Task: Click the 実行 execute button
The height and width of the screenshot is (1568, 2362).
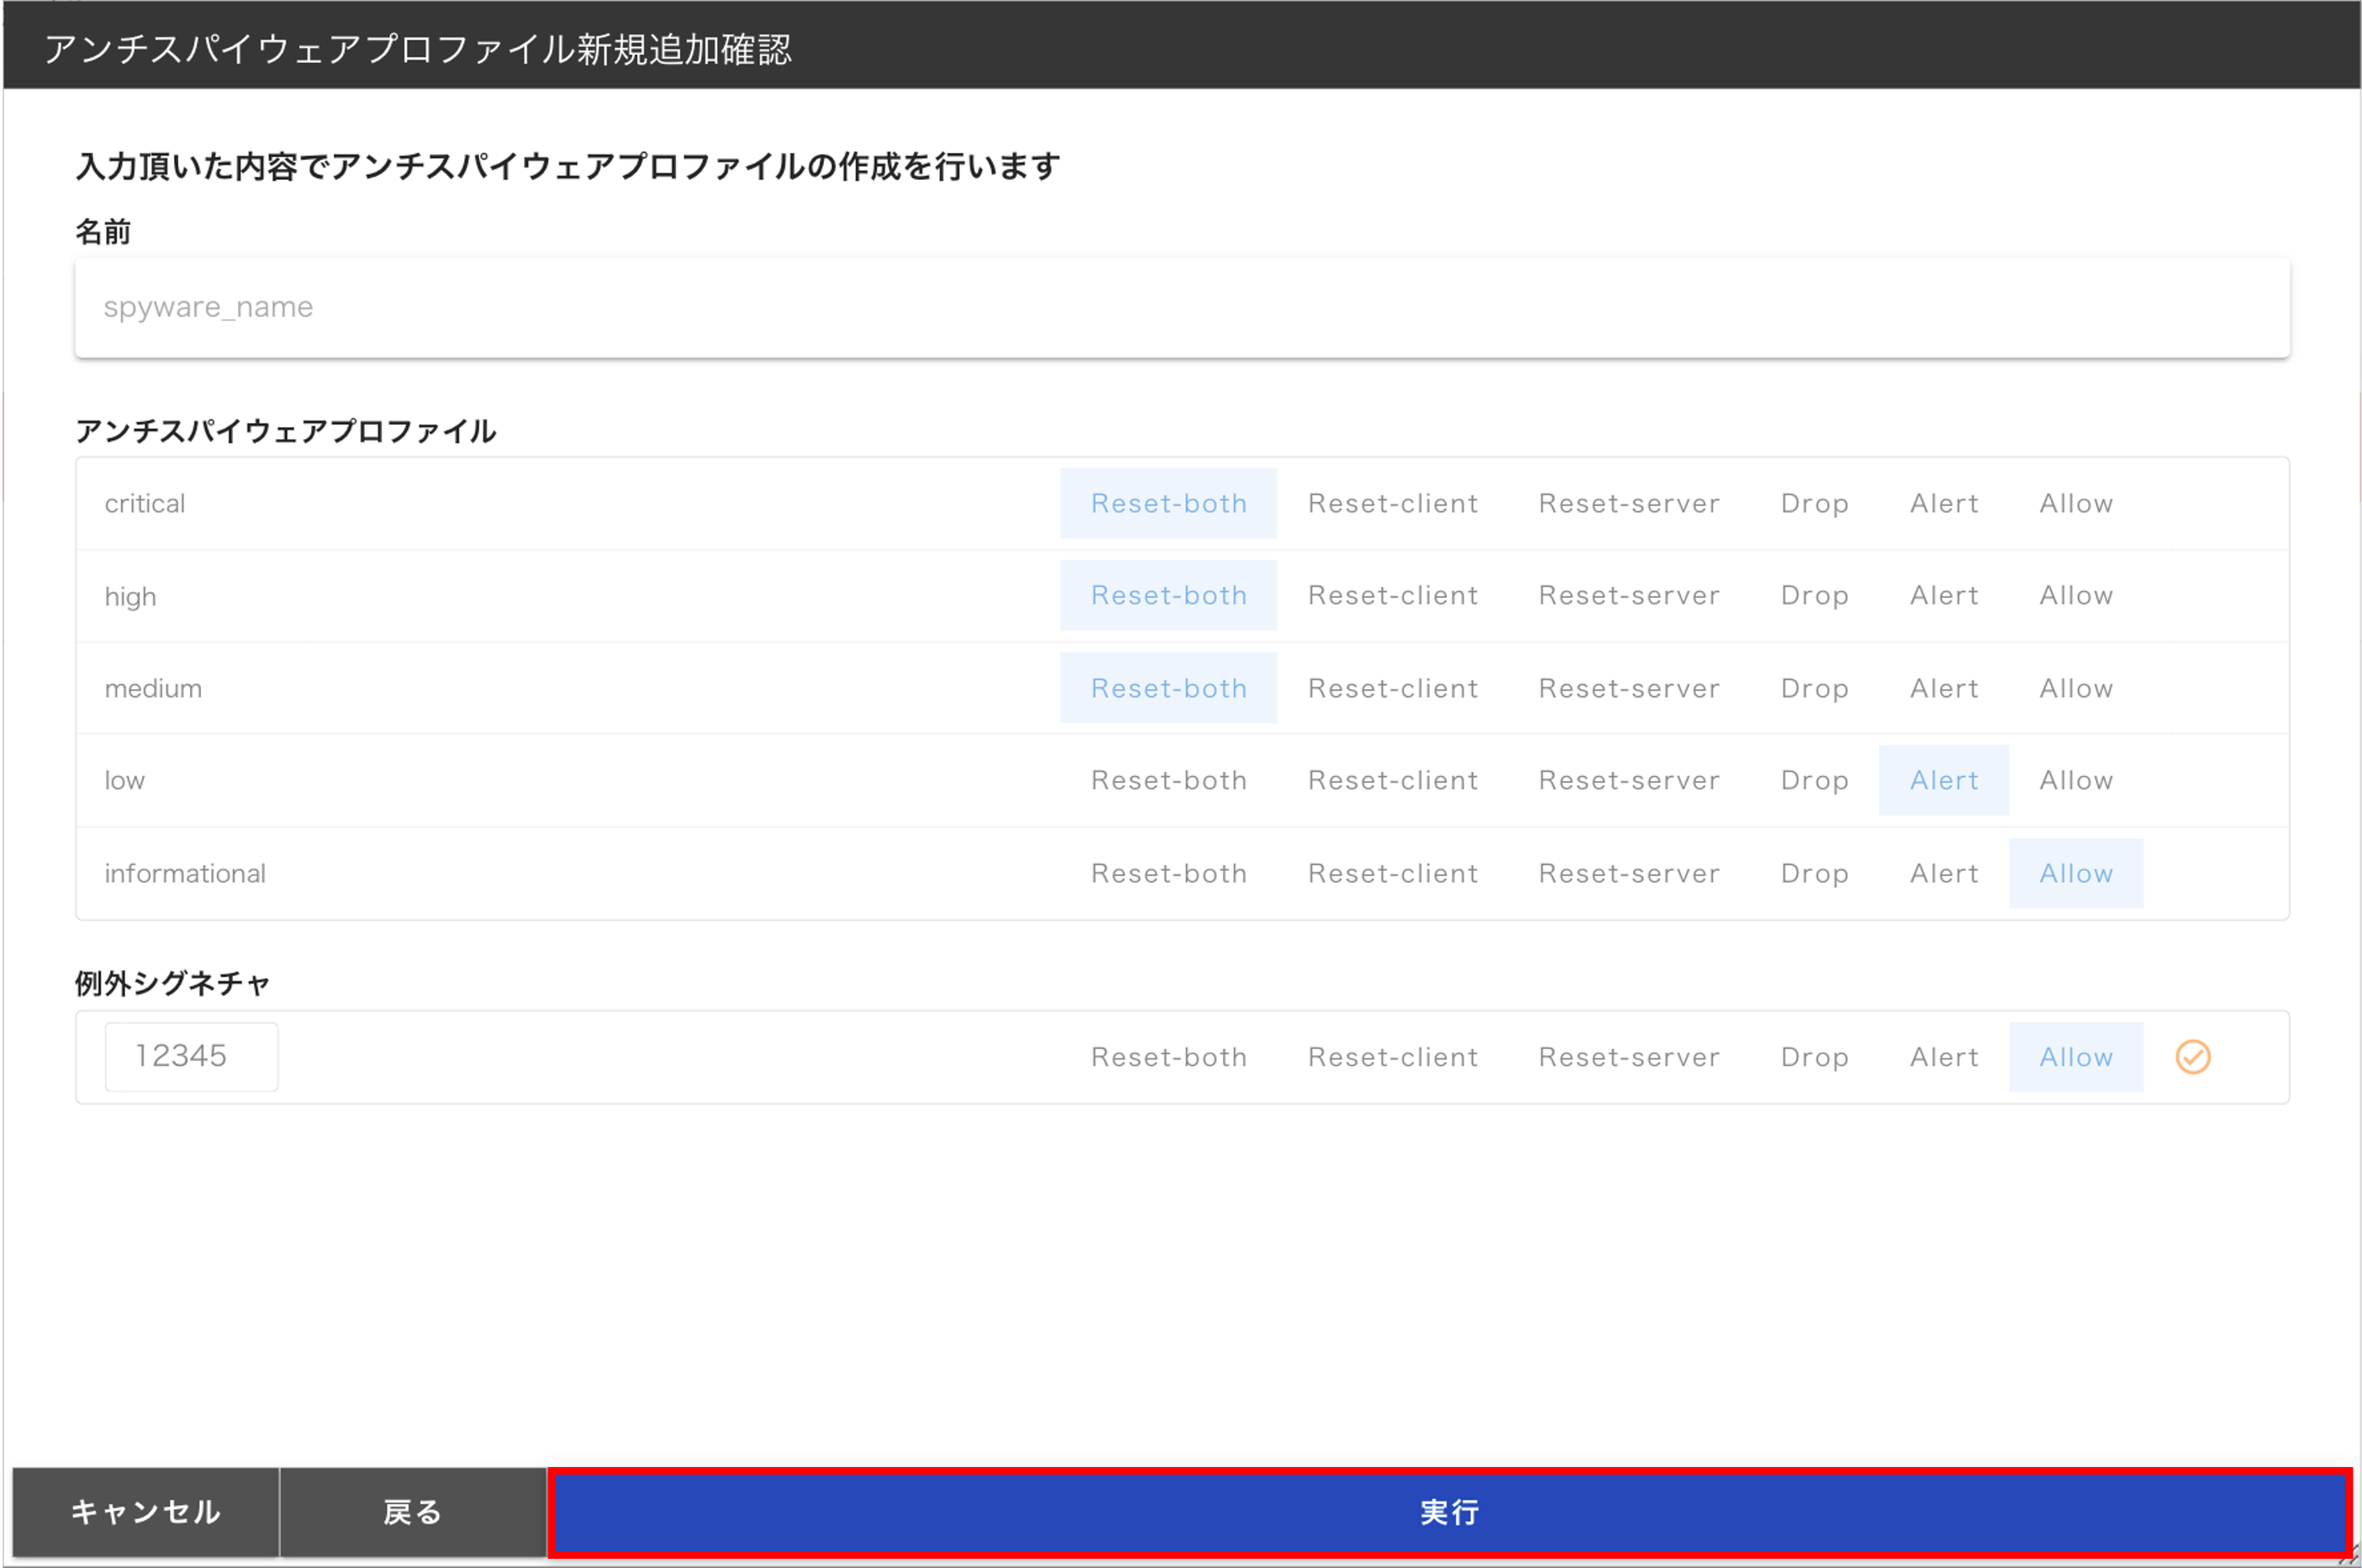Action: [1449, 1512]
